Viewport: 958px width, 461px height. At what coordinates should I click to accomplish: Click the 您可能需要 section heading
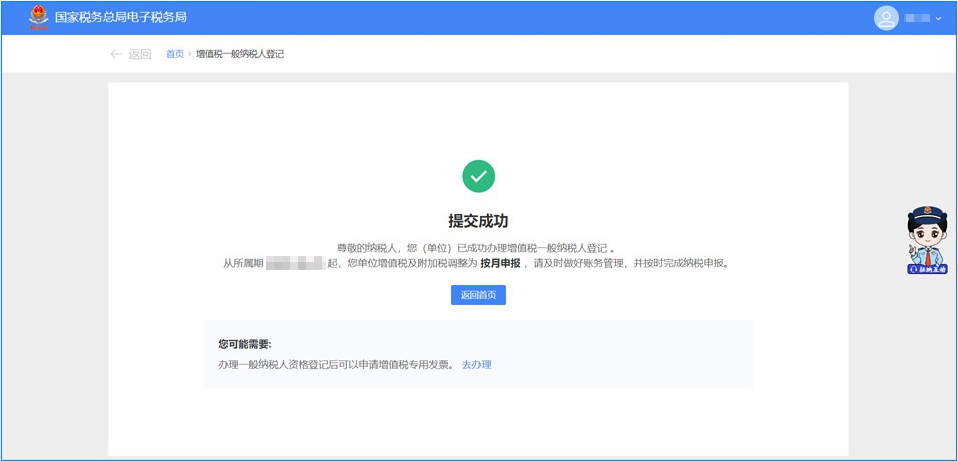(x=245, y=344)
